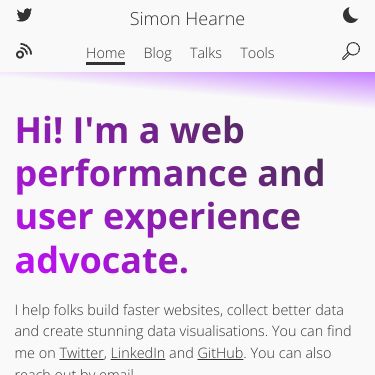Image resolution: width=375 pixels, height=375 pixels.
Task: Click the Simon Hearne site title
Action: [x=187, y=19]
